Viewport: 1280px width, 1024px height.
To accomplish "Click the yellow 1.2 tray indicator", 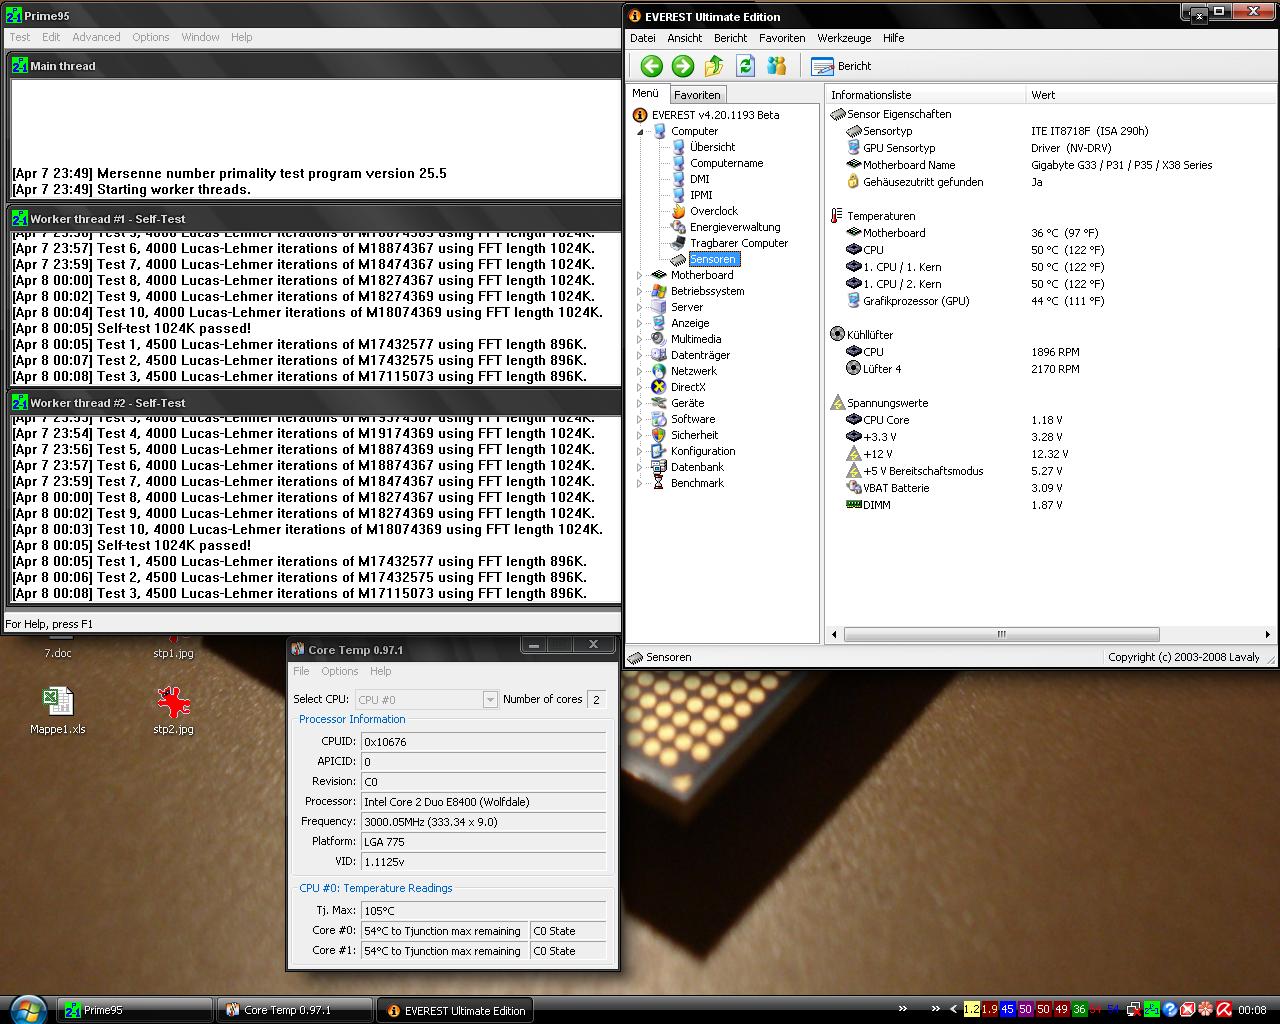I will (x=971, y=1010).
